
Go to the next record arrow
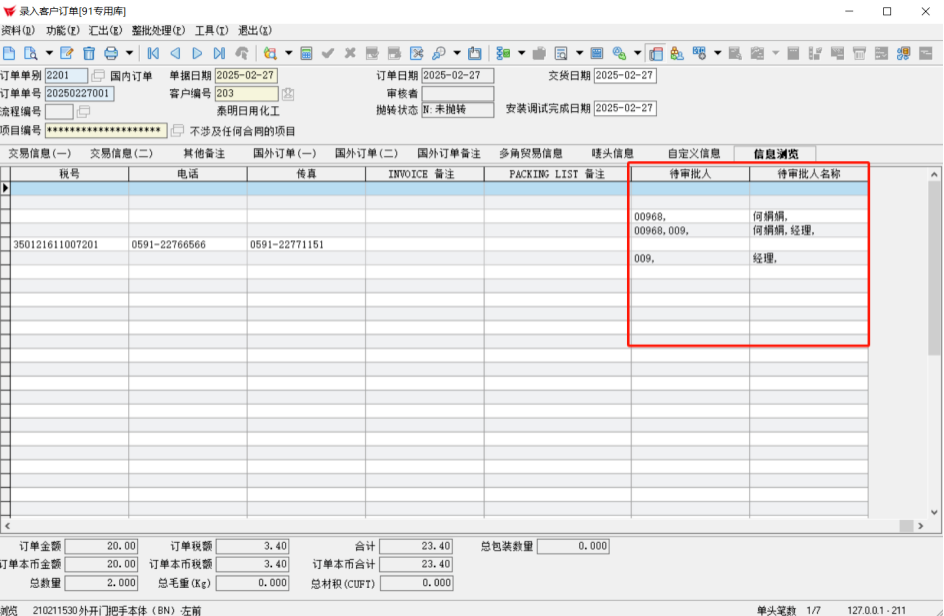[197, 53]
